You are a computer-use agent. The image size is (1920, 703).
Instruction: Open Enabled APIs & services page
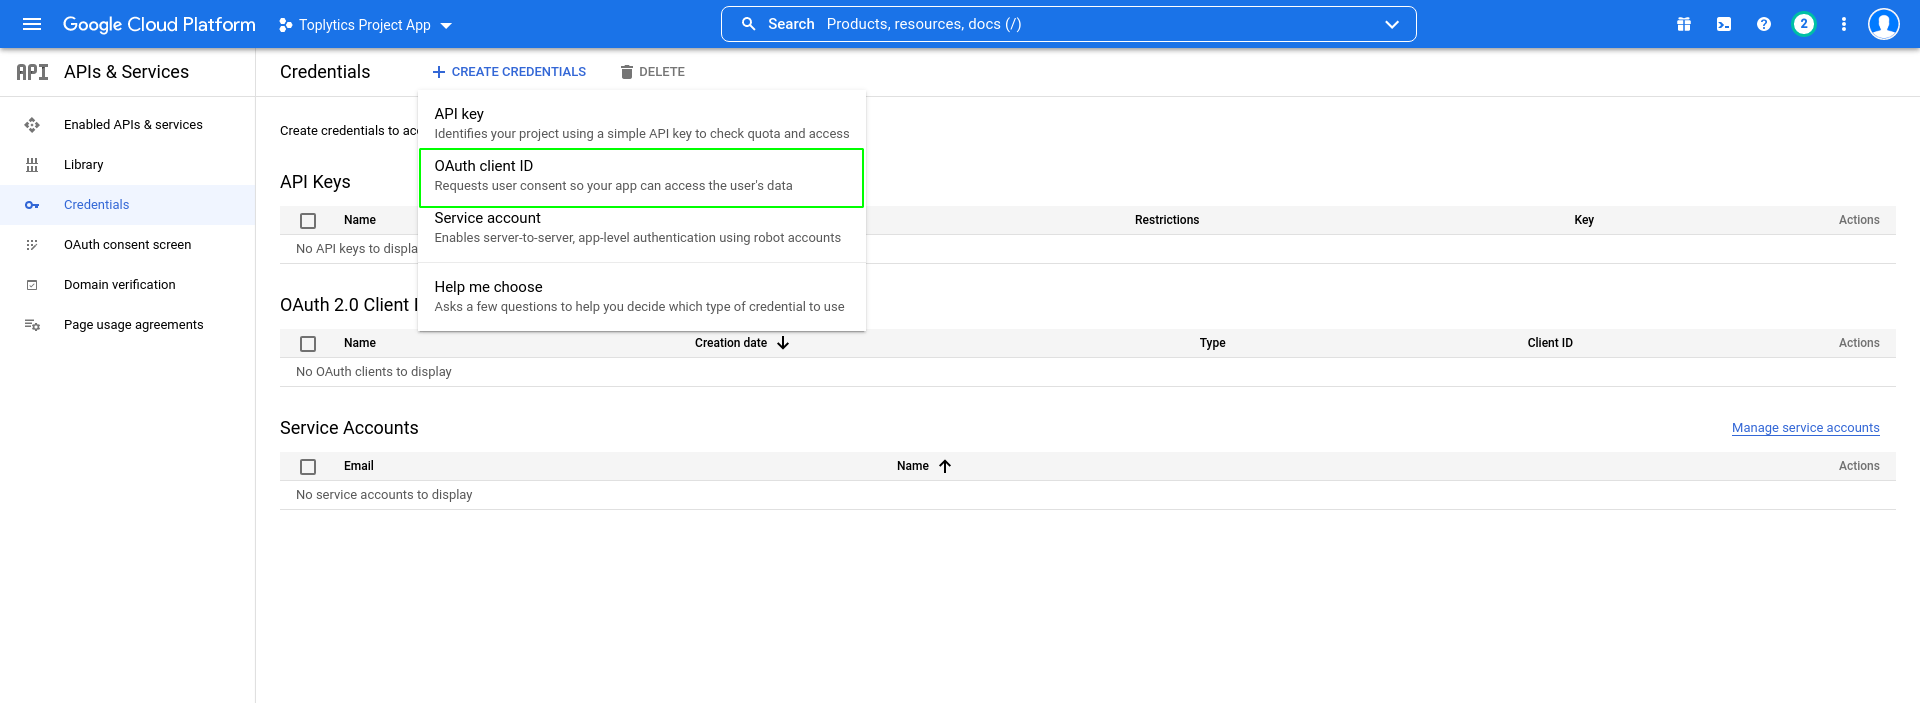pos(133,125)
